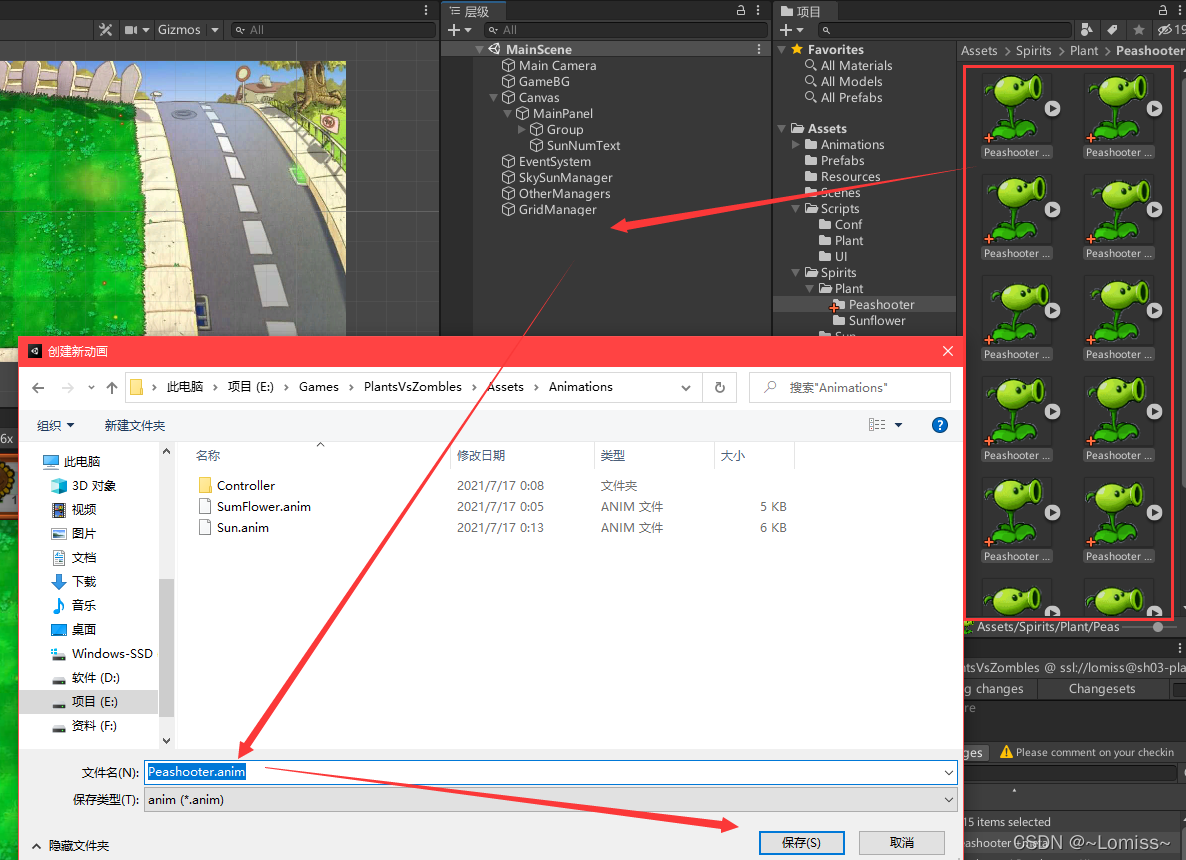Open the Gizmos dropdown arrow
The width and height of the screenshot is (1186, 860).
pos(215,29)
